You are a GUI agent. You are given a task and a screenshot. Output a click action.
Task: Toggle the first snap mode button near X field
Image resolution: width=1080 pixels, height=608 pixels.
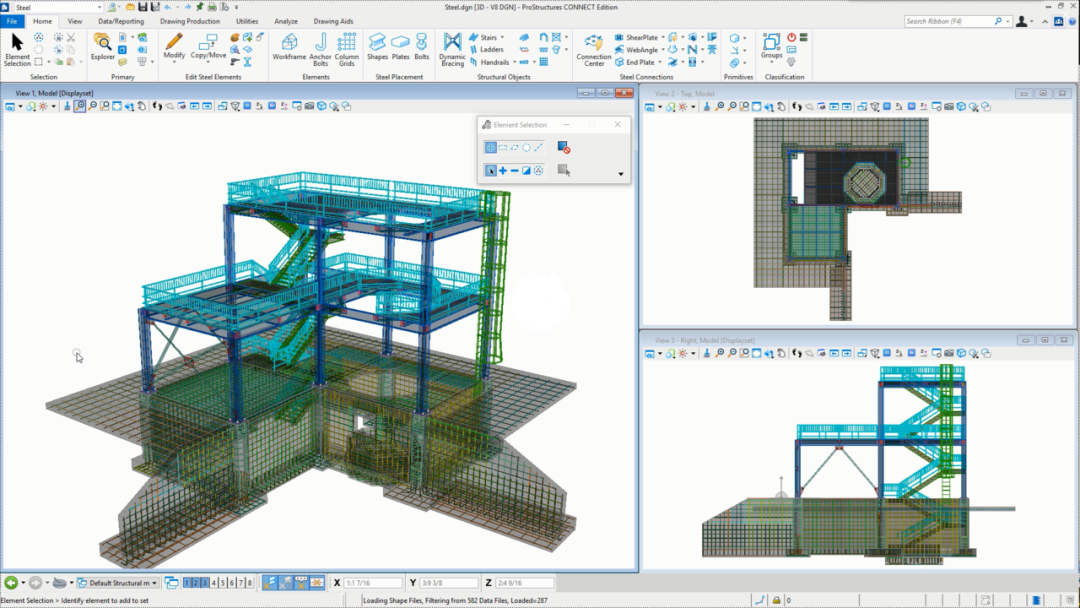pyautogui.click(x=269, y=583)
